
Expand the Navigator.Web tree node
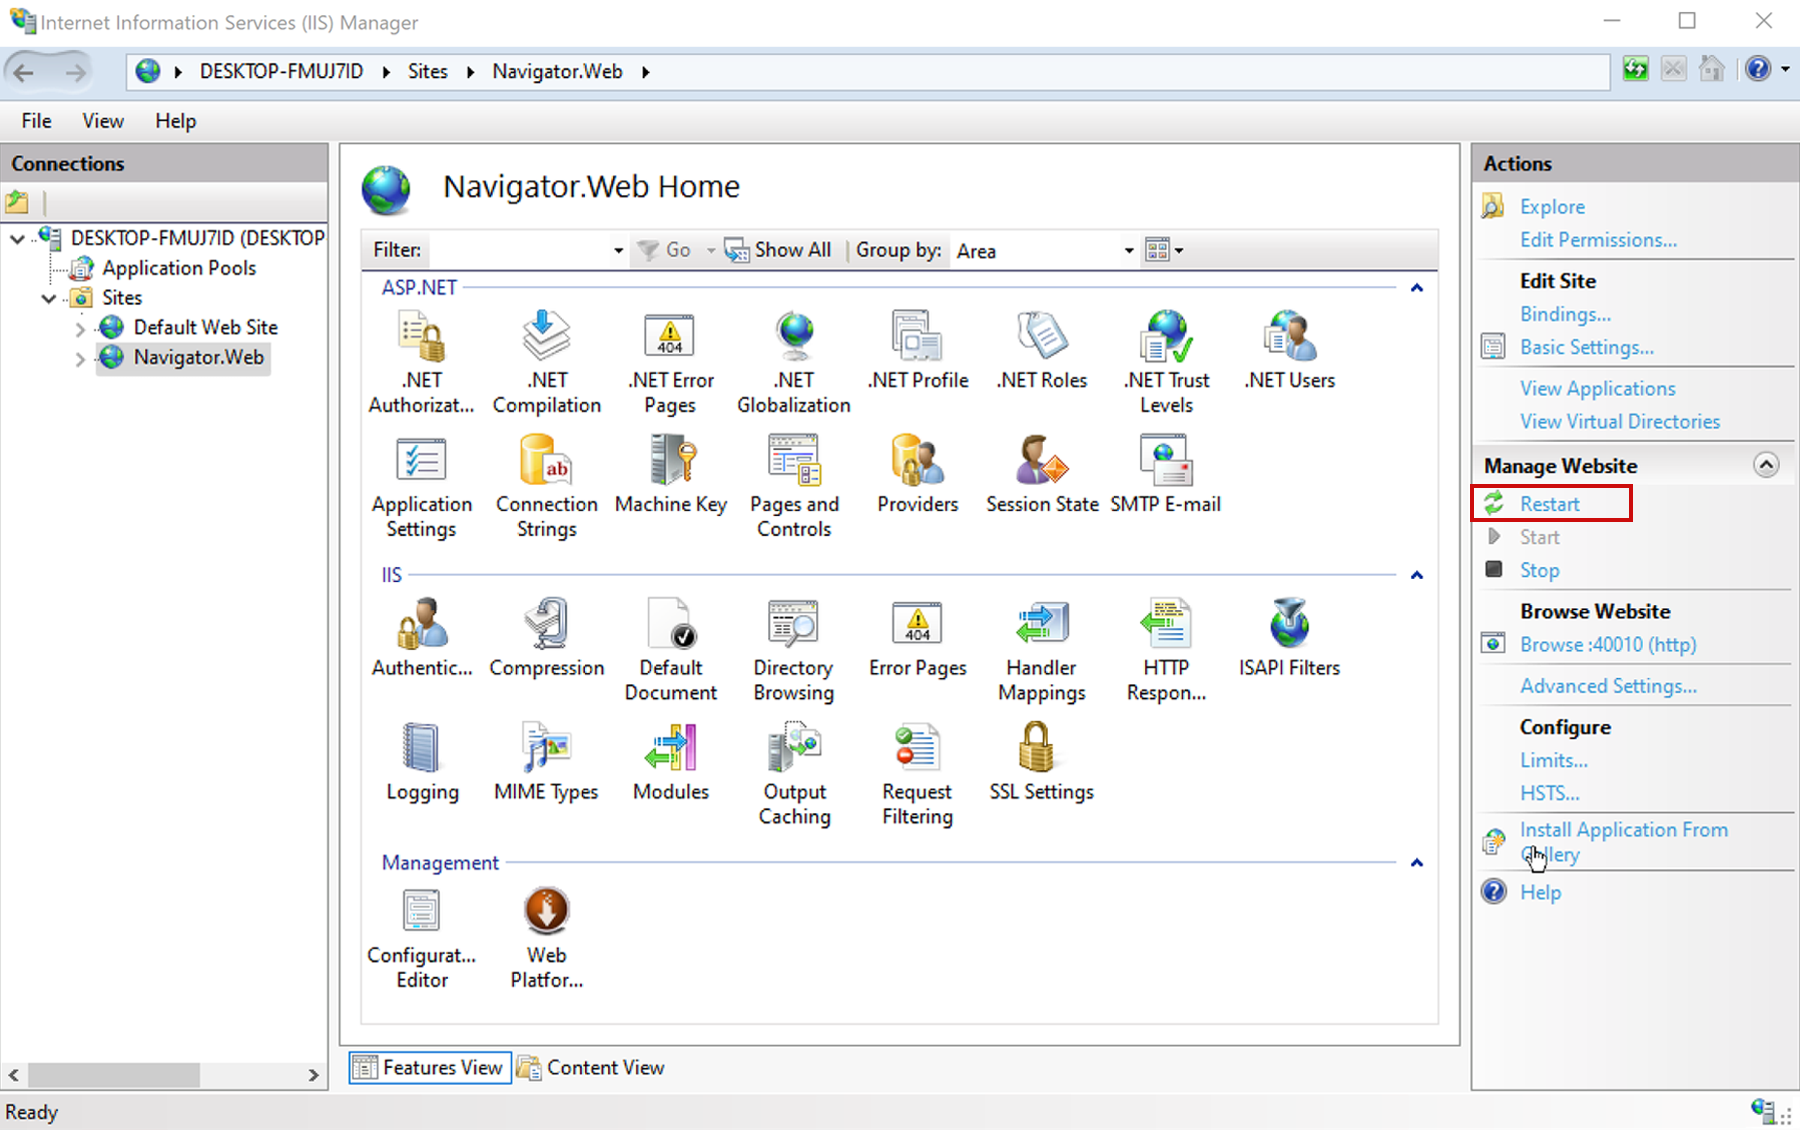point(80,358)
